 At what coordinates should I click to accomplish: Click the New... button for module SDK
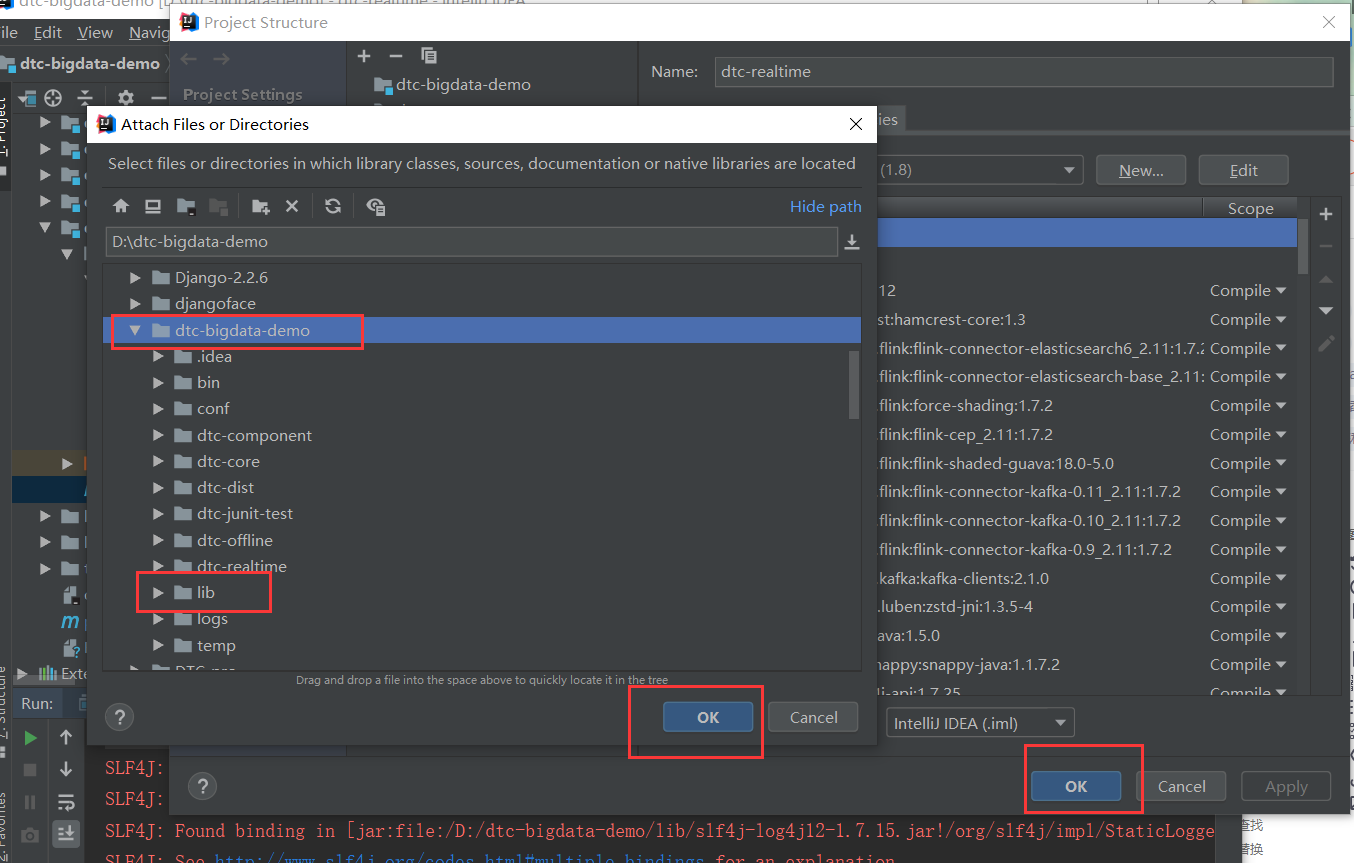pyautogui.click(x=1140, y=170)
